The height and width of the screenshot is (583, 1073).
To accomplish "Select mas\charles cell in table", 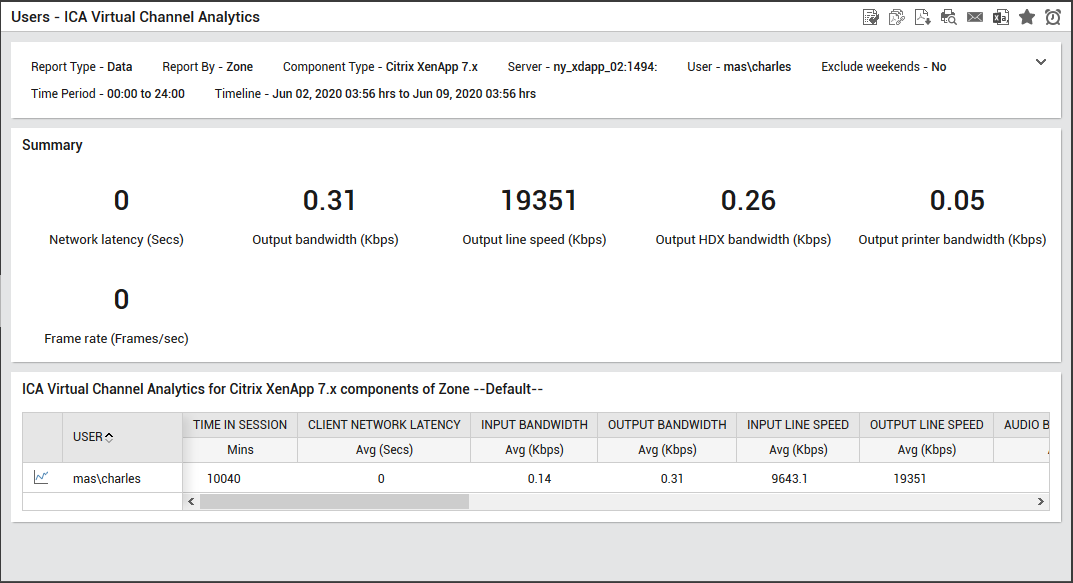I will [107, 478].
